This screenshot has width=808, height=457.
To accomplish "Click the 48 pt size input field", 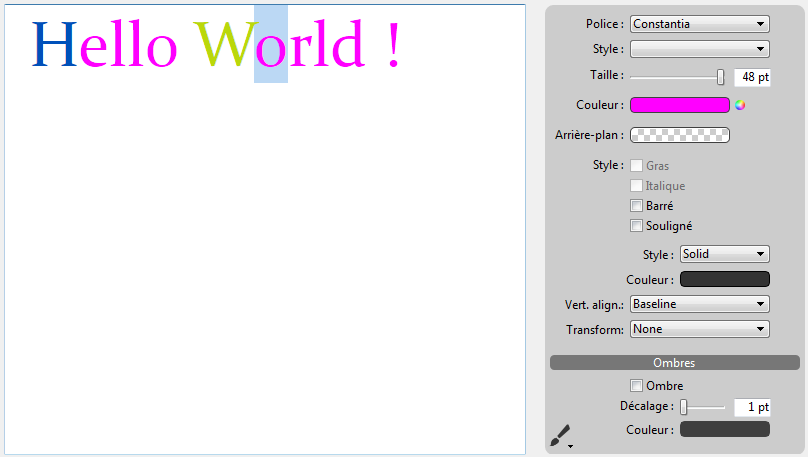I will point(751,77).
